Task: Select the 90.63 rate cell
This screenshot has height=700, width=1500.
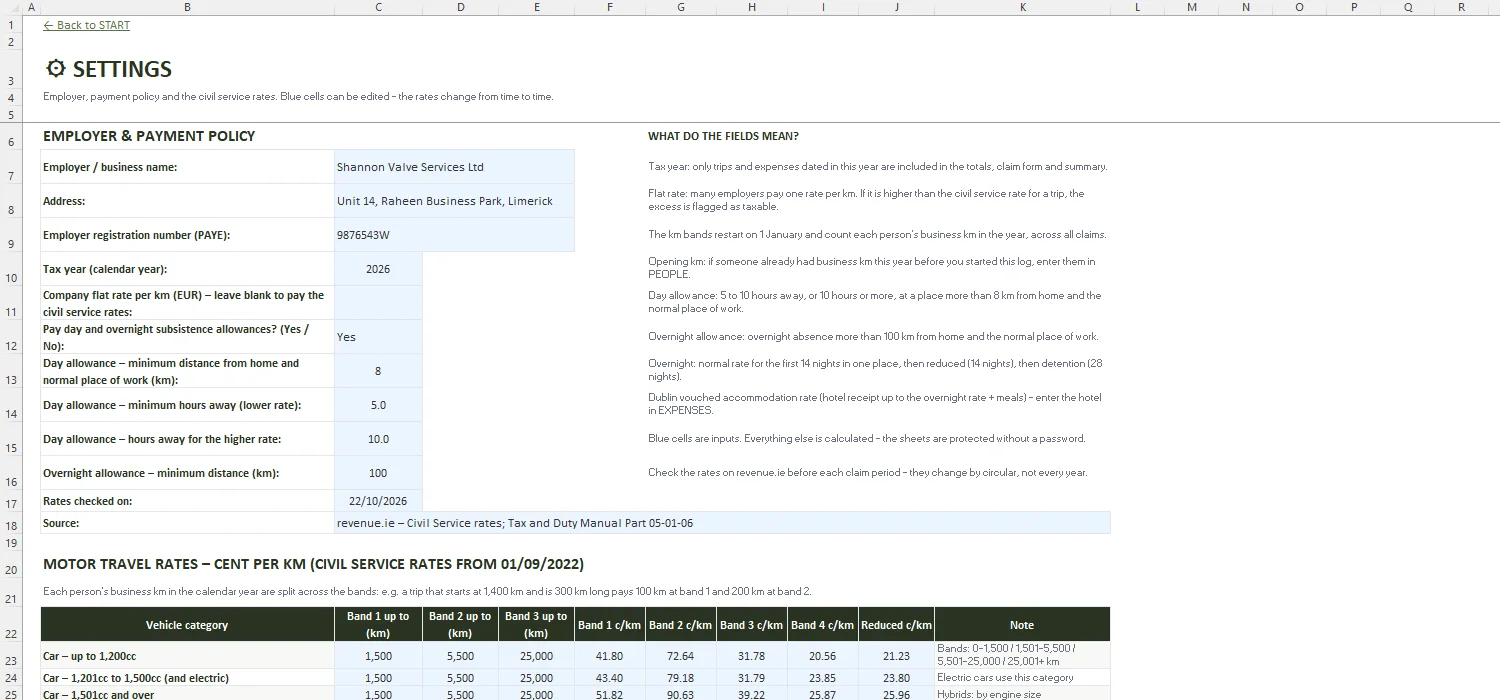Action: pyautogui.click(x=680, y=694)
